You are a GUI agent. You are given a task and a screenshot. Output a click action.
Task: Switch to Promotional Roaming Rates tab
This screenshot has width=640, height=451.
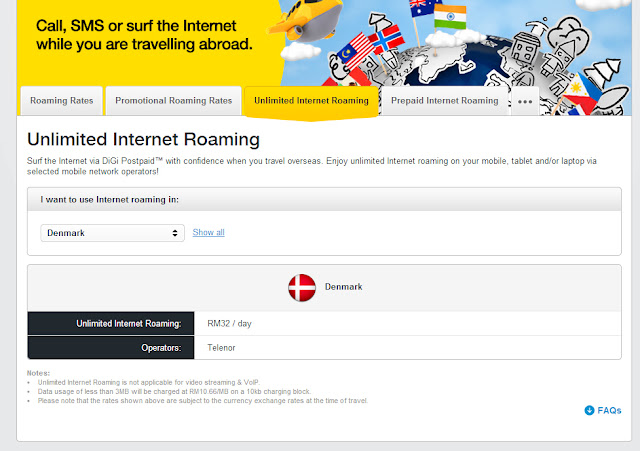tap(173, 100)
